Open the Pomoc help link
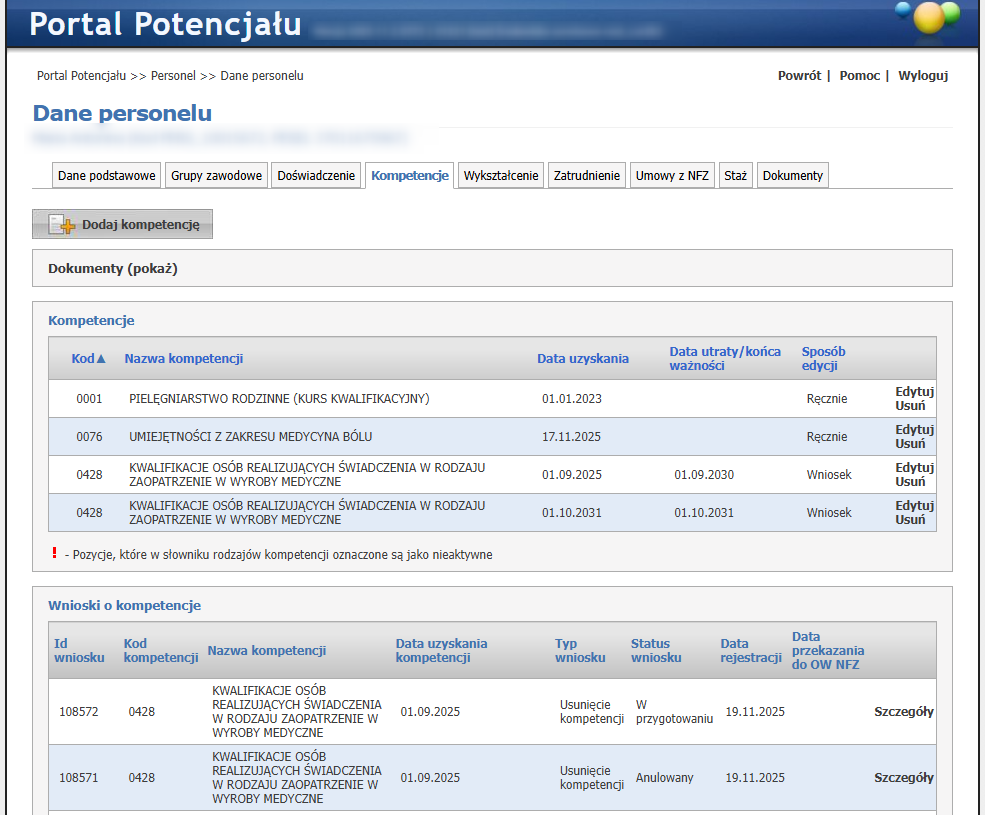 (x=859, y=76)
